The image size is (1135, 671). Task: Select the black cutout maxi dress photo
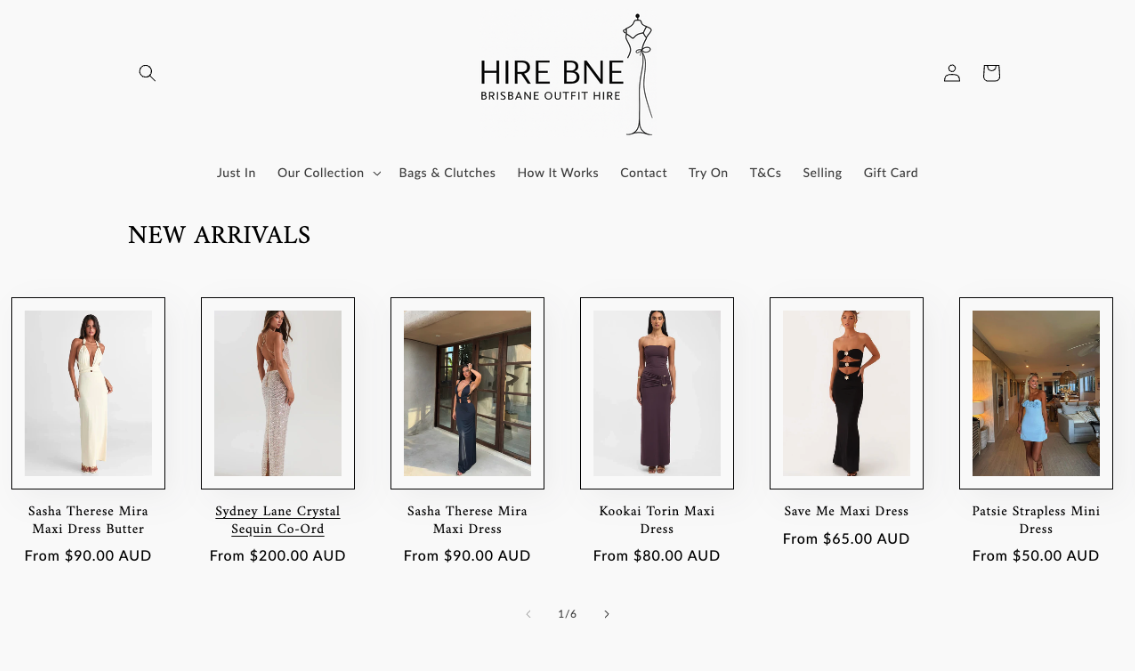[x=846, y=393]
